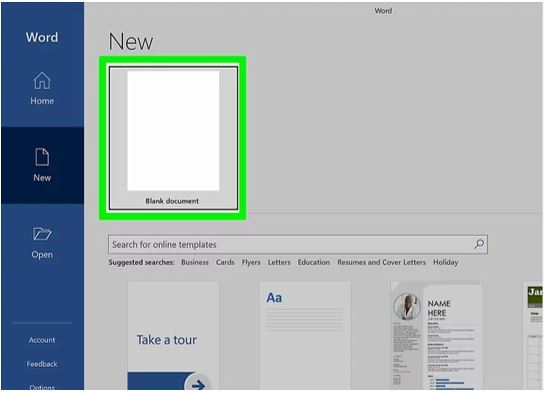544x393 pixels.
Task: Click the Search for online templates field
Action: click(298, 244)
